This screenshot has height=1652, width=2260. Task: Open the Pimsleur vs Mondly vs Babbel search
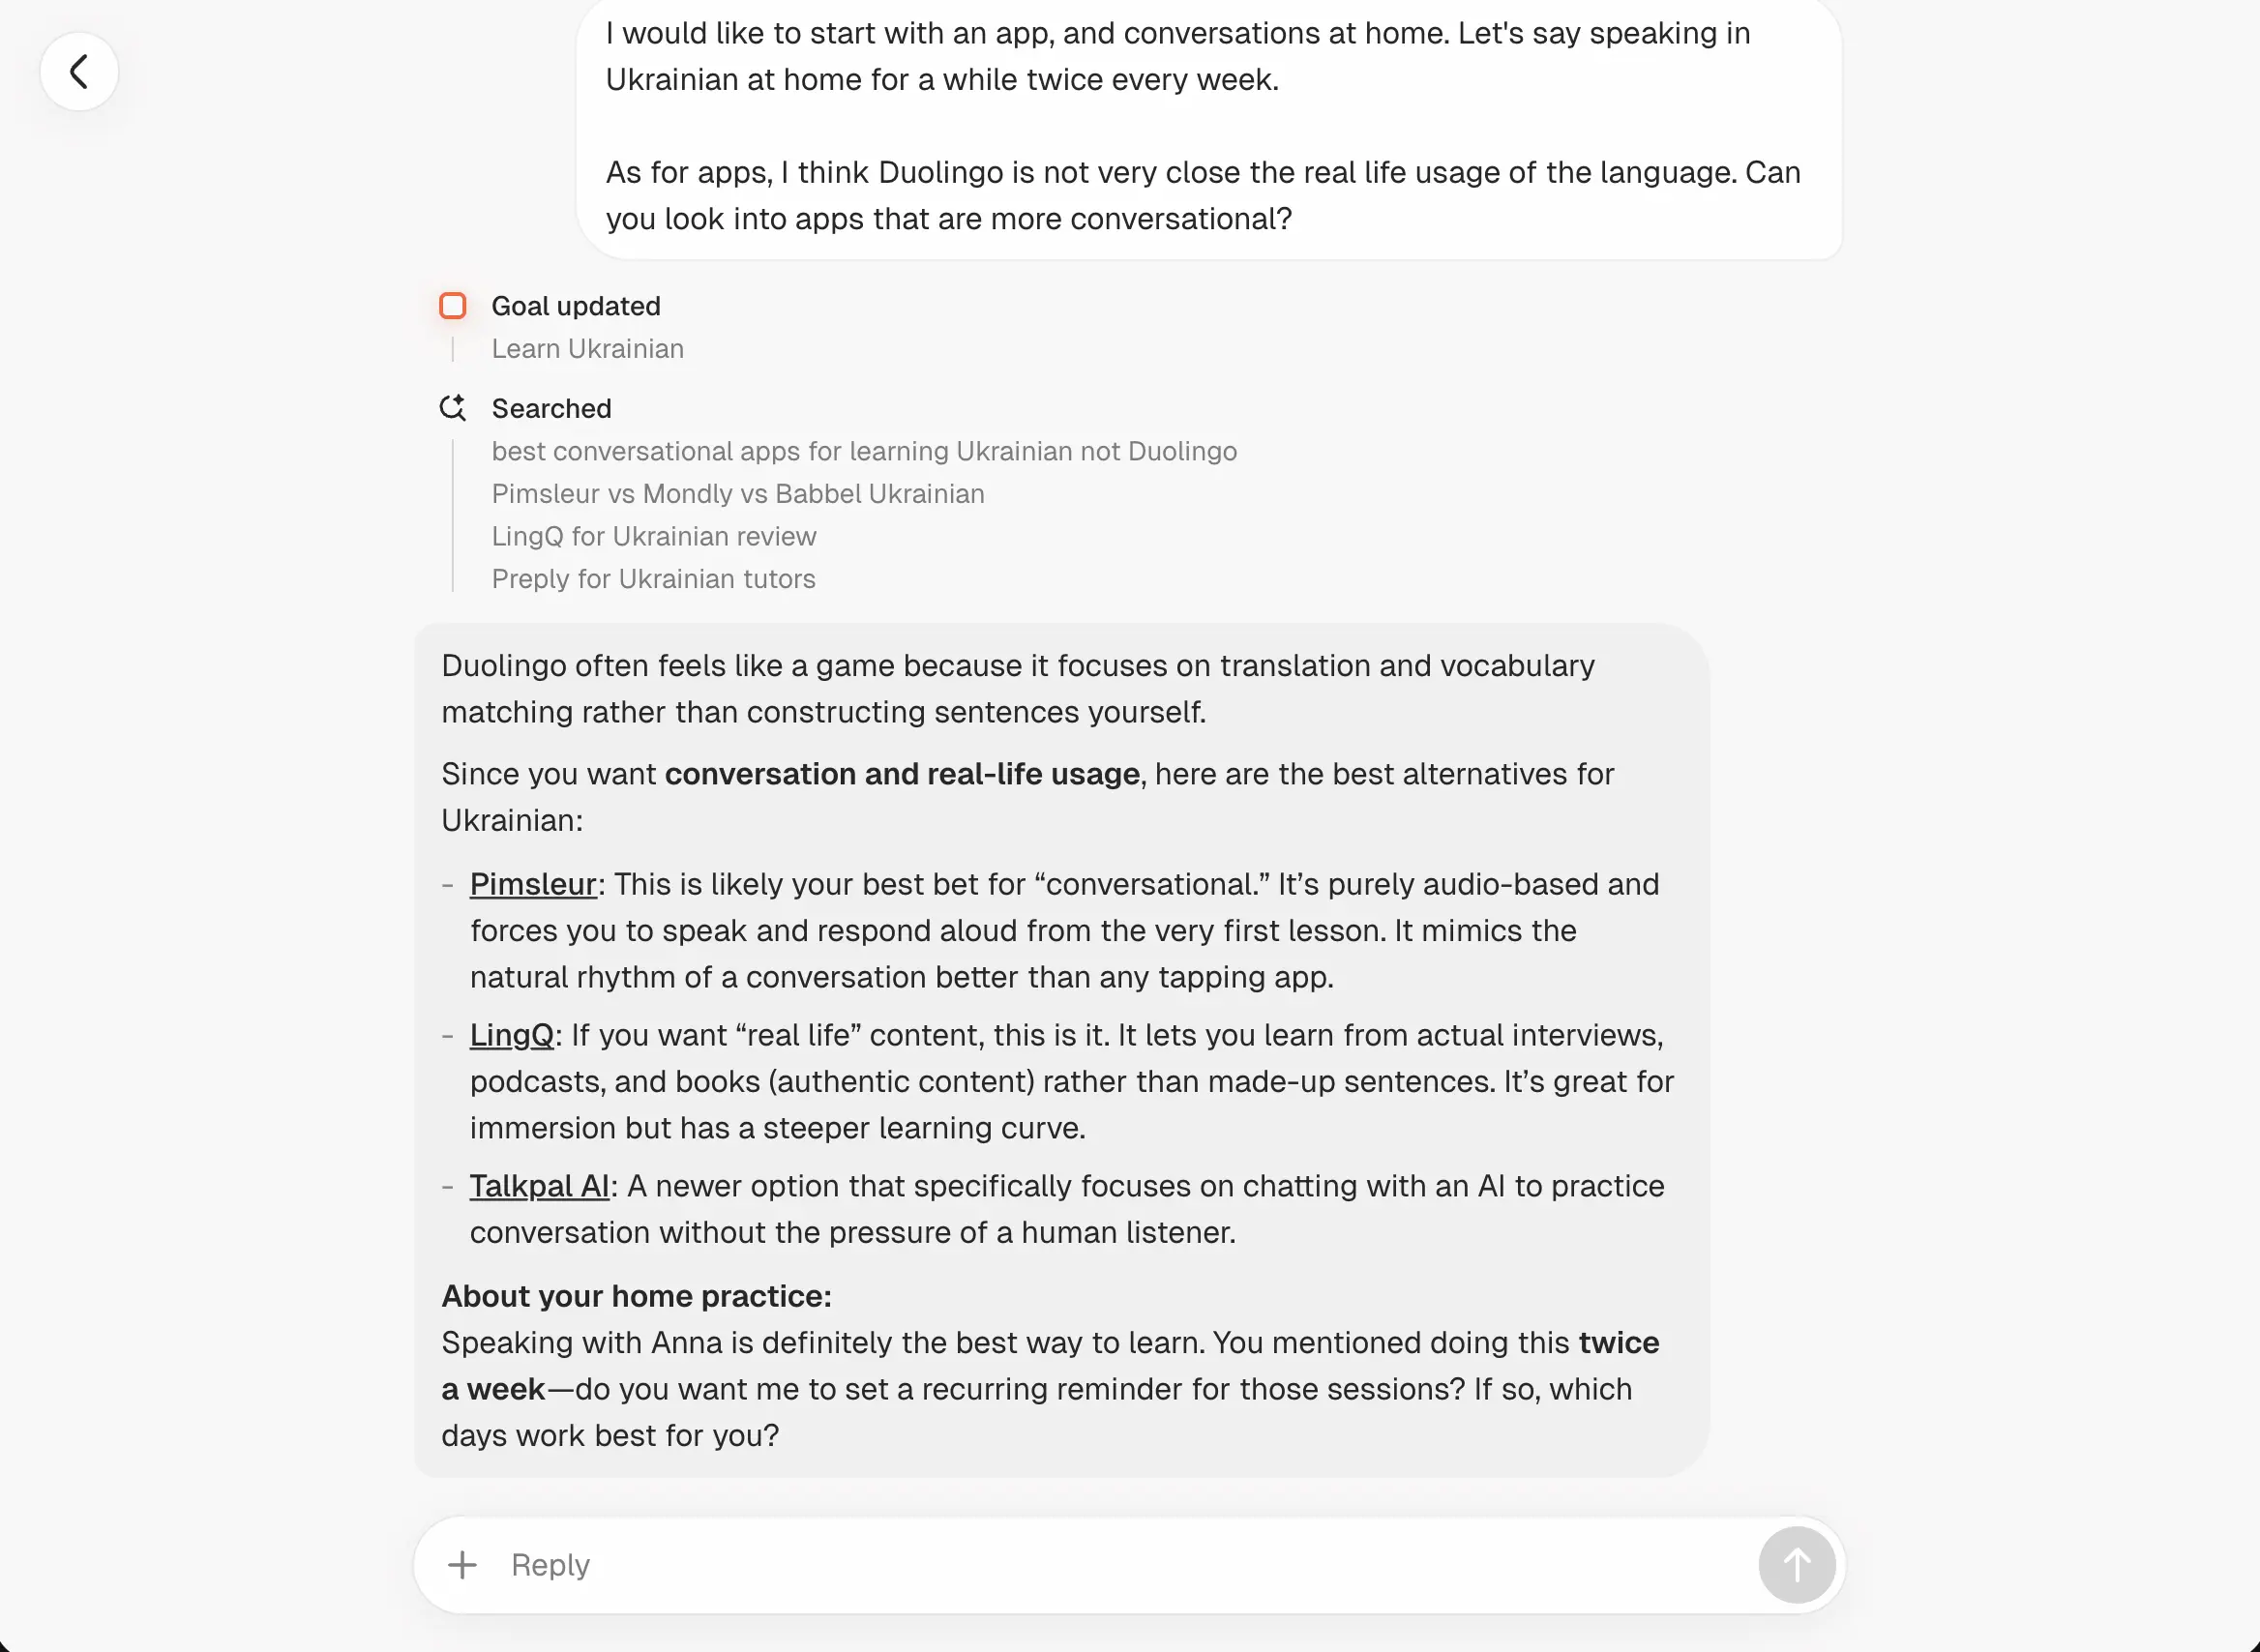(737, 493)
